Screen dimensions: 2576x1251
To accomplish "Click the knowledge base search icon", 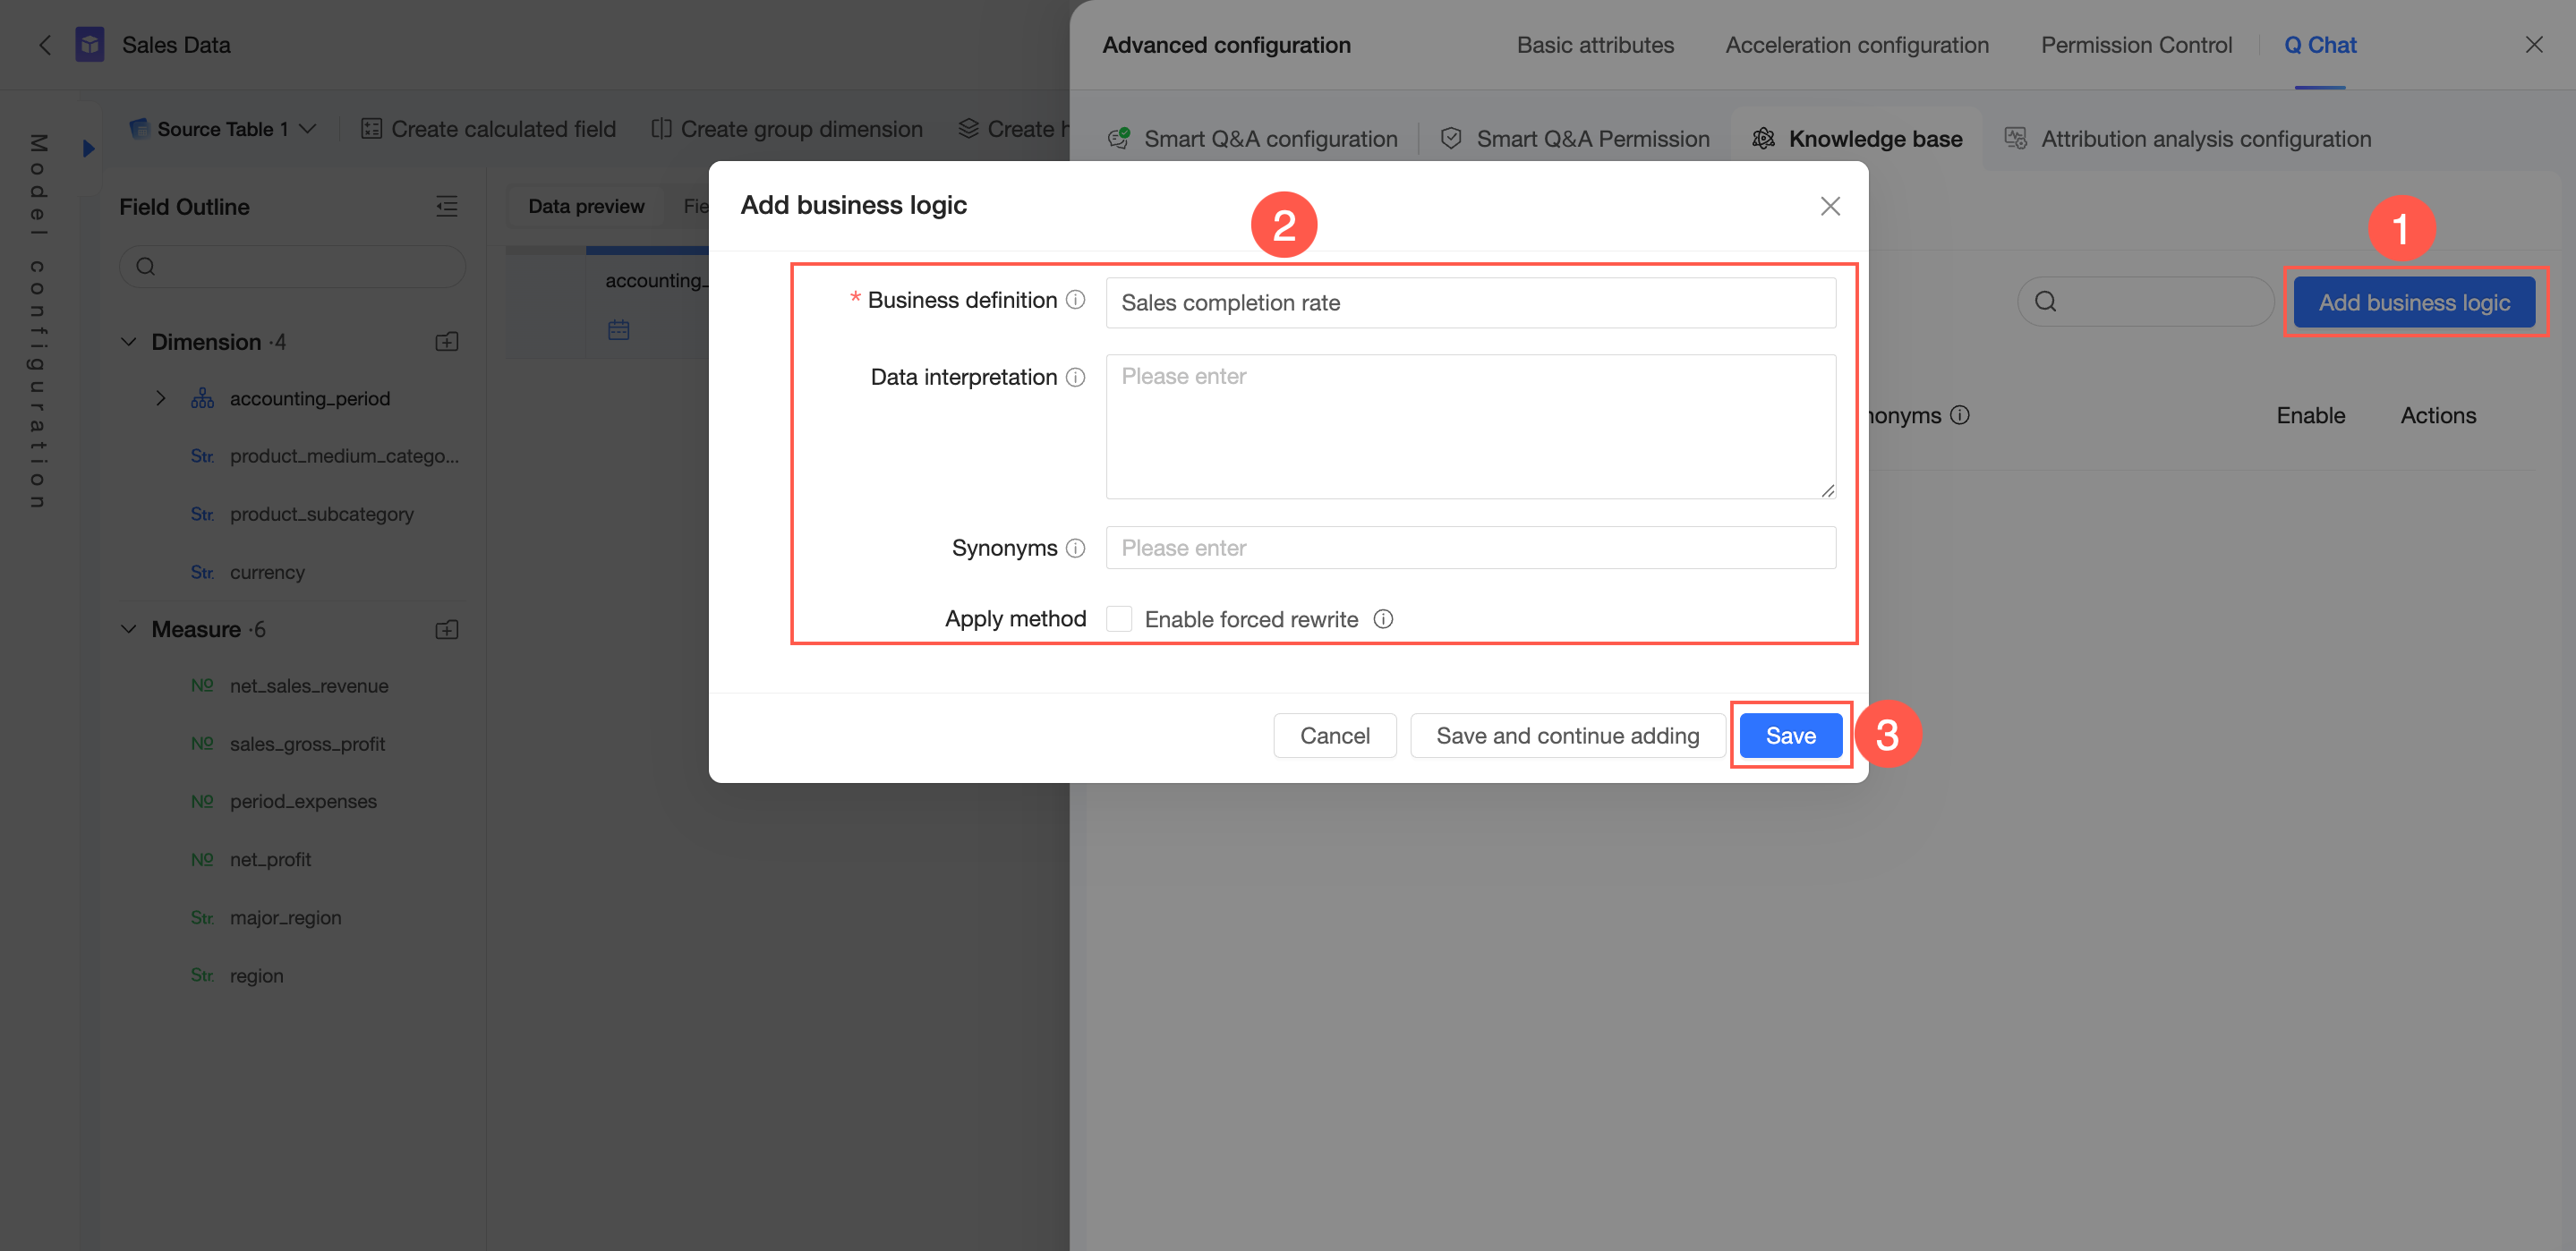I will [x=2046, y=302].
